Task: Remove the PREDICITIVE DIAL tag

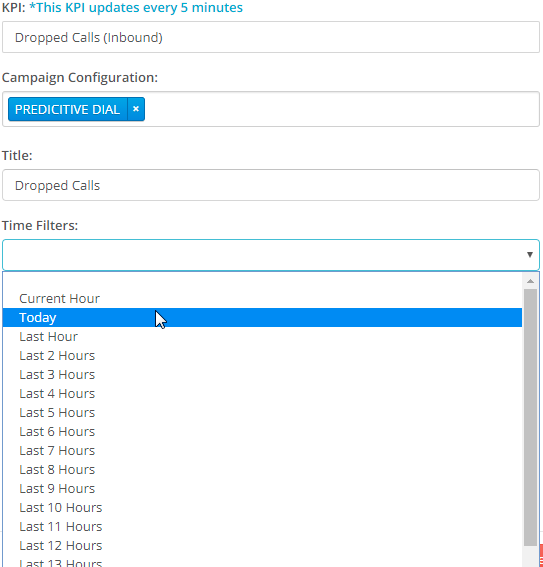Action: [x=136, y=109]
